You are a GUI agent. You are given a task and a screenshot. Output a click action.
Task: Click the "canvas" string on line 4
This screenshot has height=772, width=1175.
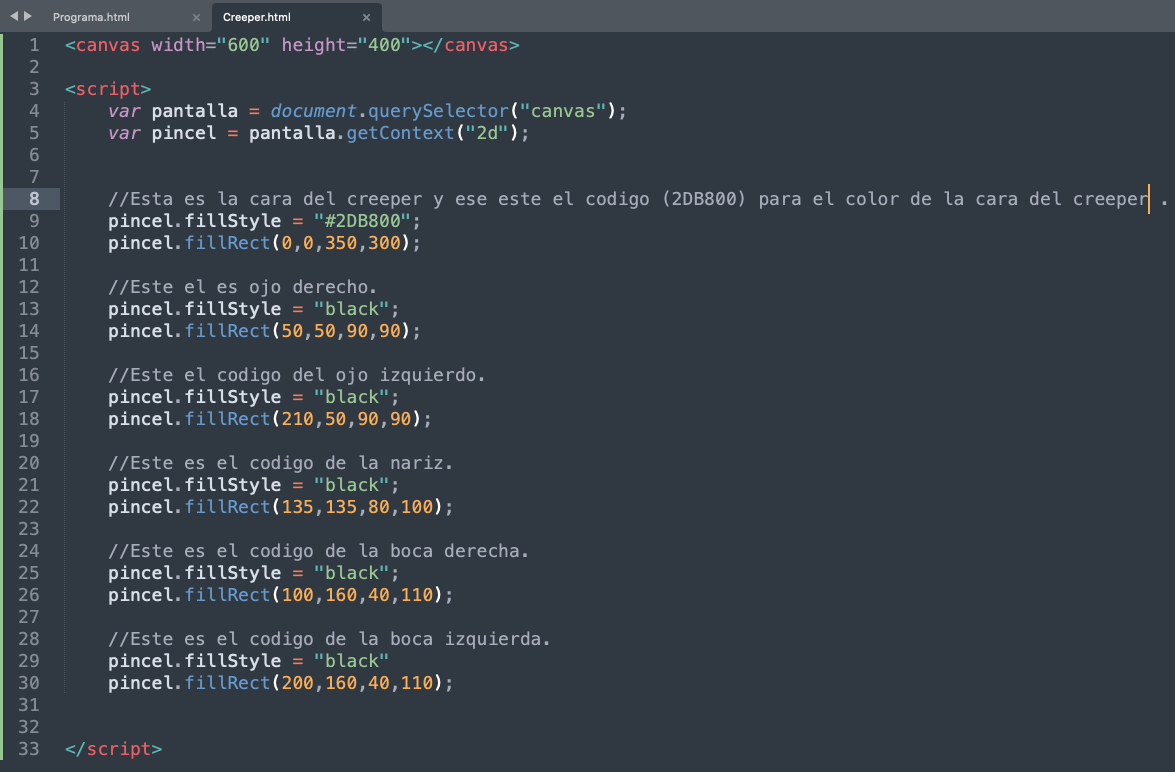[x=564, y=111]
